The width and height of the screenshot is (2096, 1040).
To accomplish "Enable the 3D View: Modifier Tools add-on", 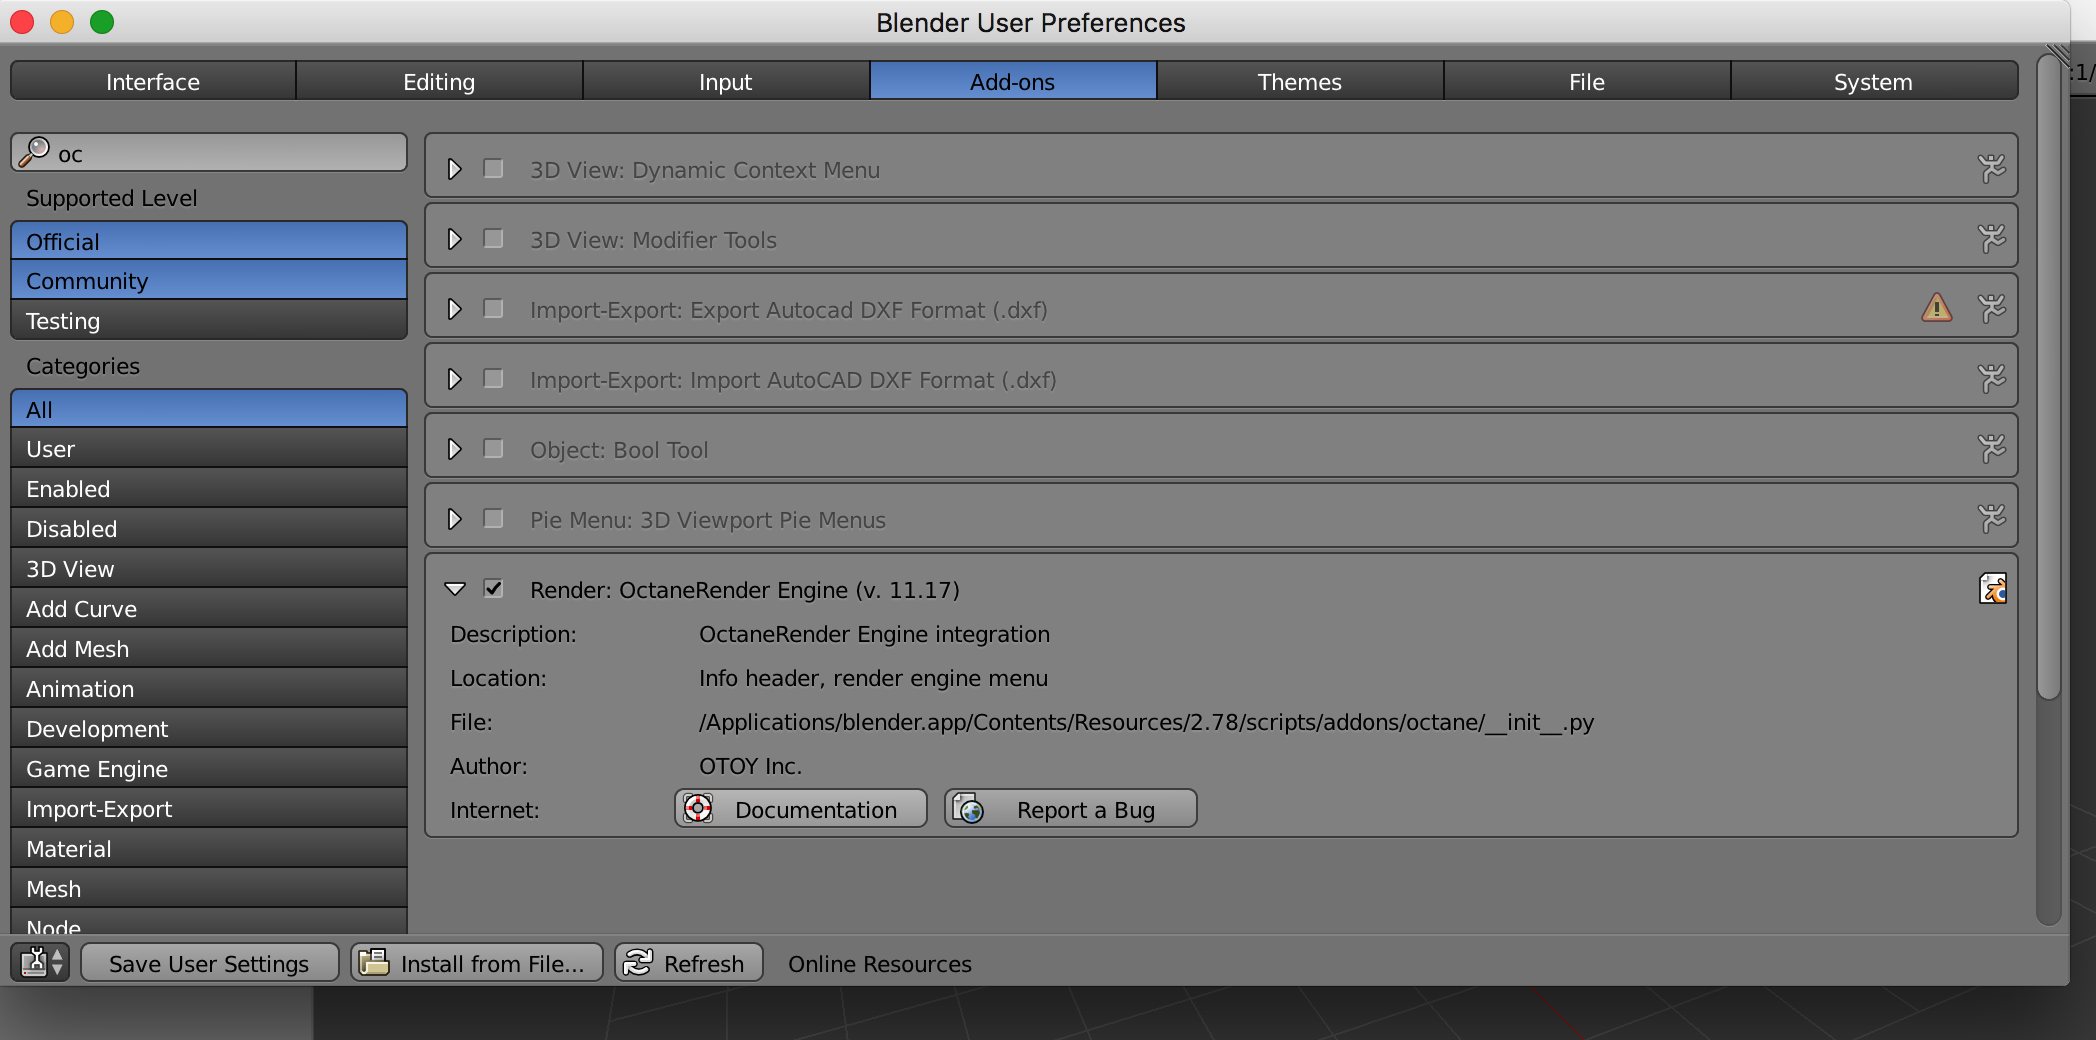I will [493, 238].
